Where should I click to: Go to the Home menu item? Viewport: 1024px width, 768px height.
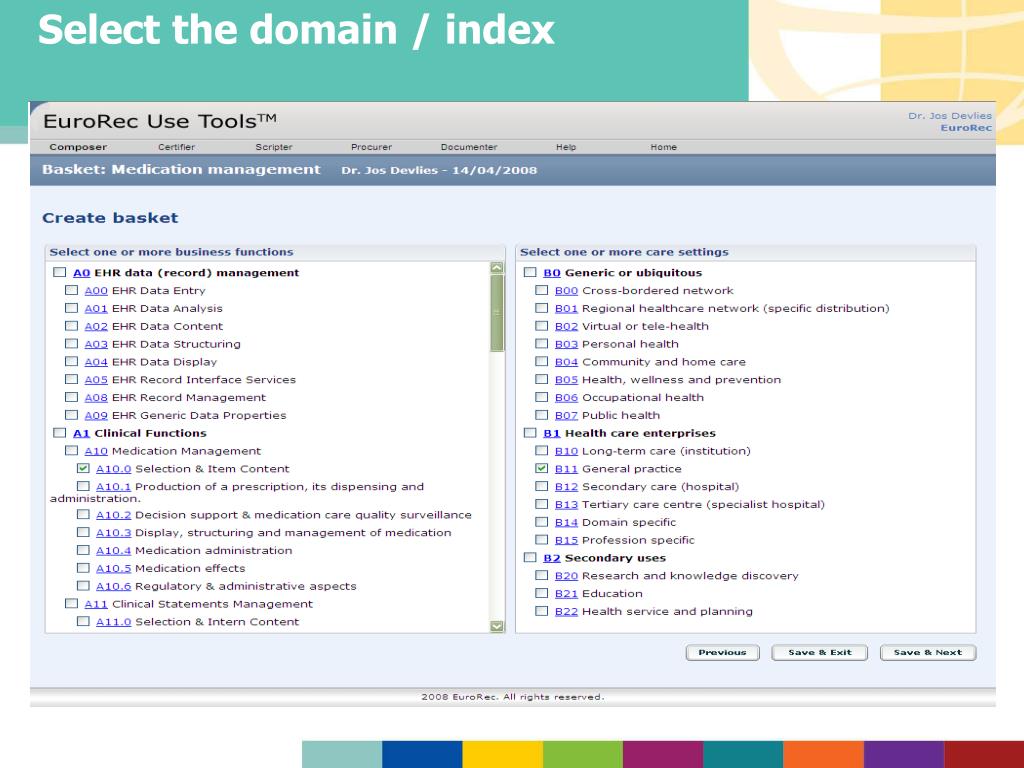(664, 147)
